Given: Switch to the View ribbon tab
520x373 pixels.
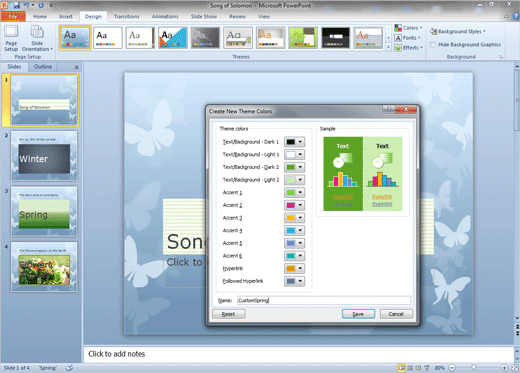Looking at the screenshot, I should (264, 16).
